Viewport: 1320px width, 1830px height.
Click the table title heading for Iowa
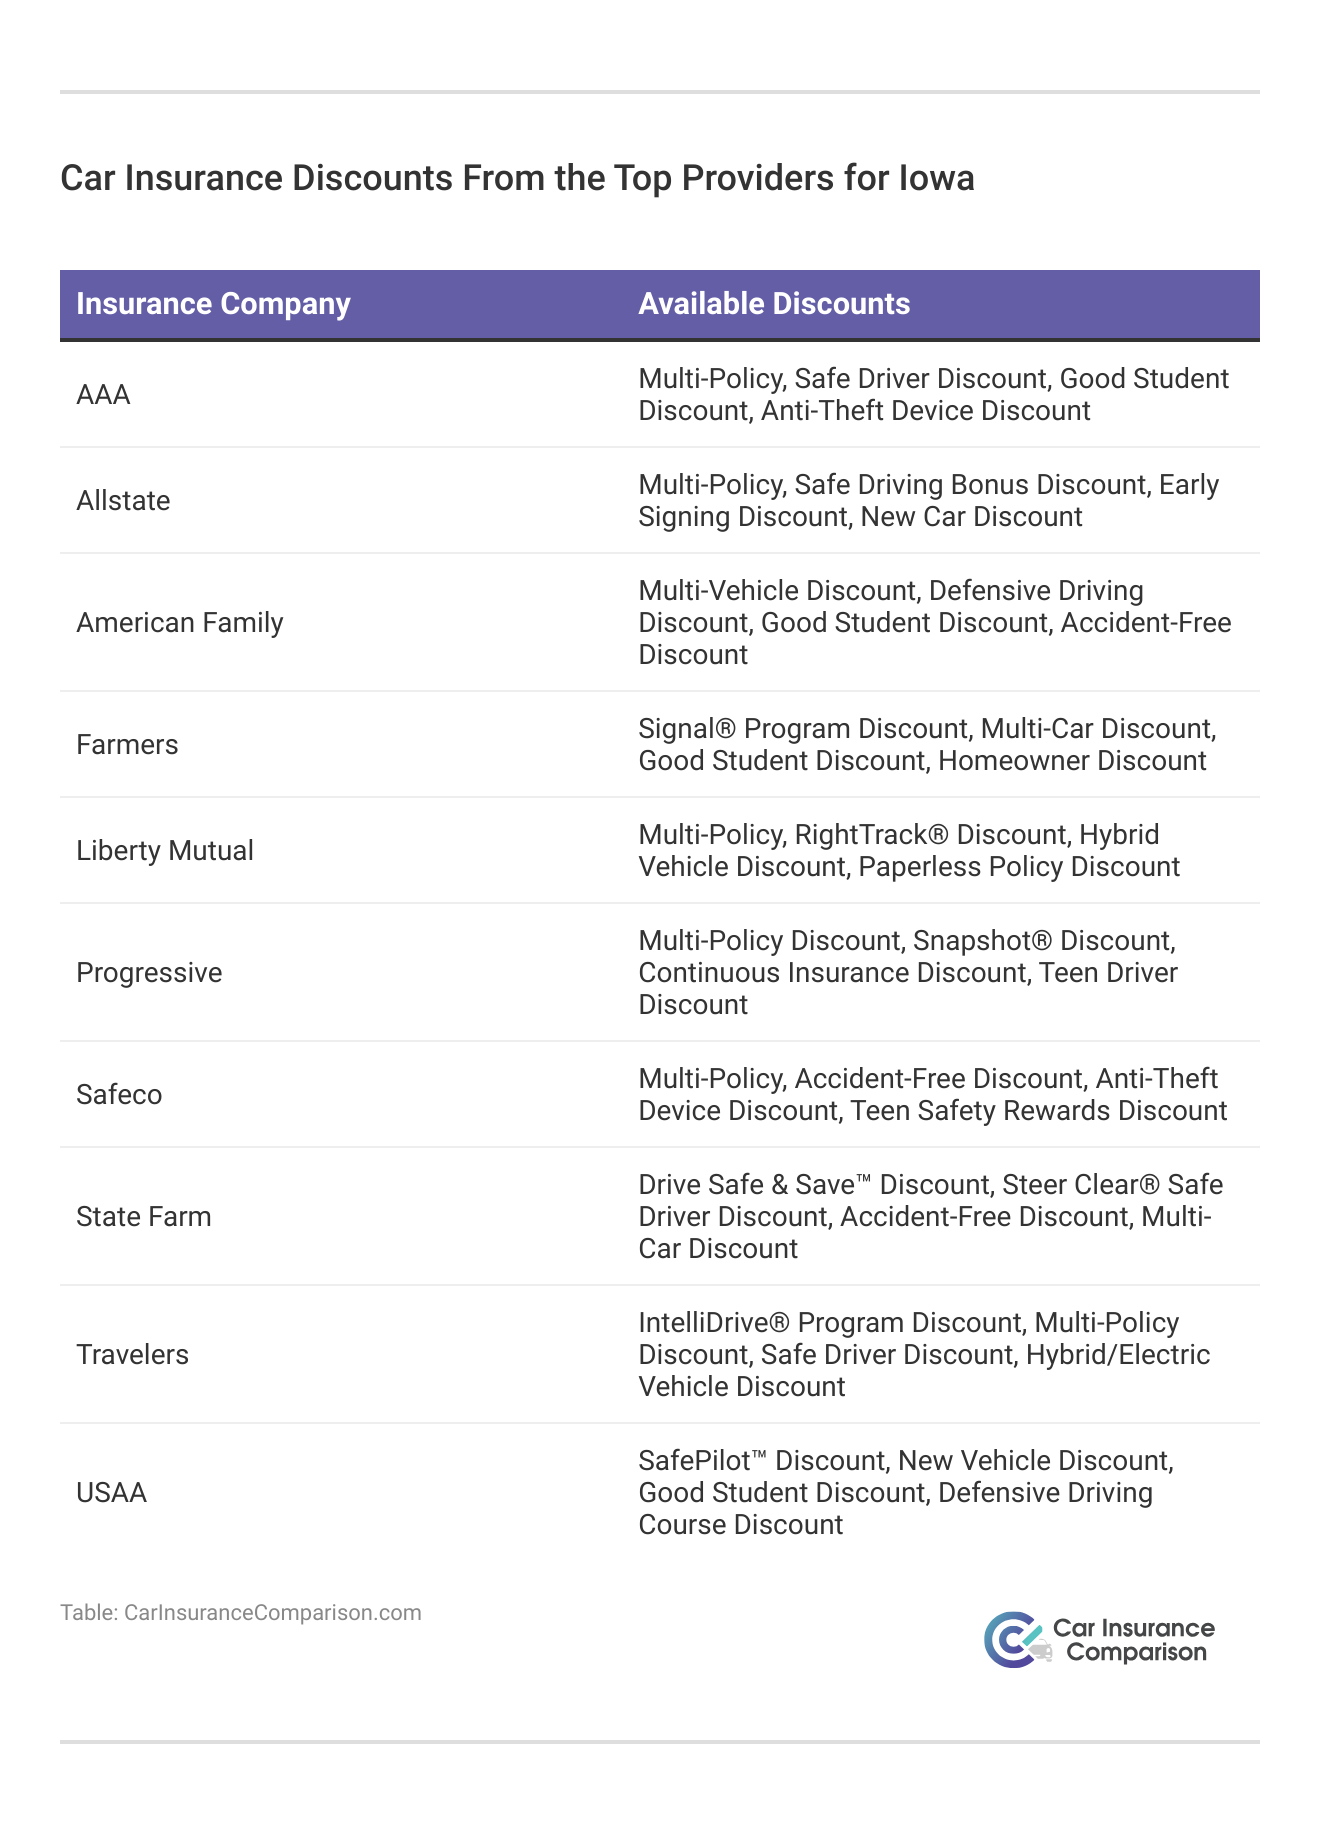[517, 178]
